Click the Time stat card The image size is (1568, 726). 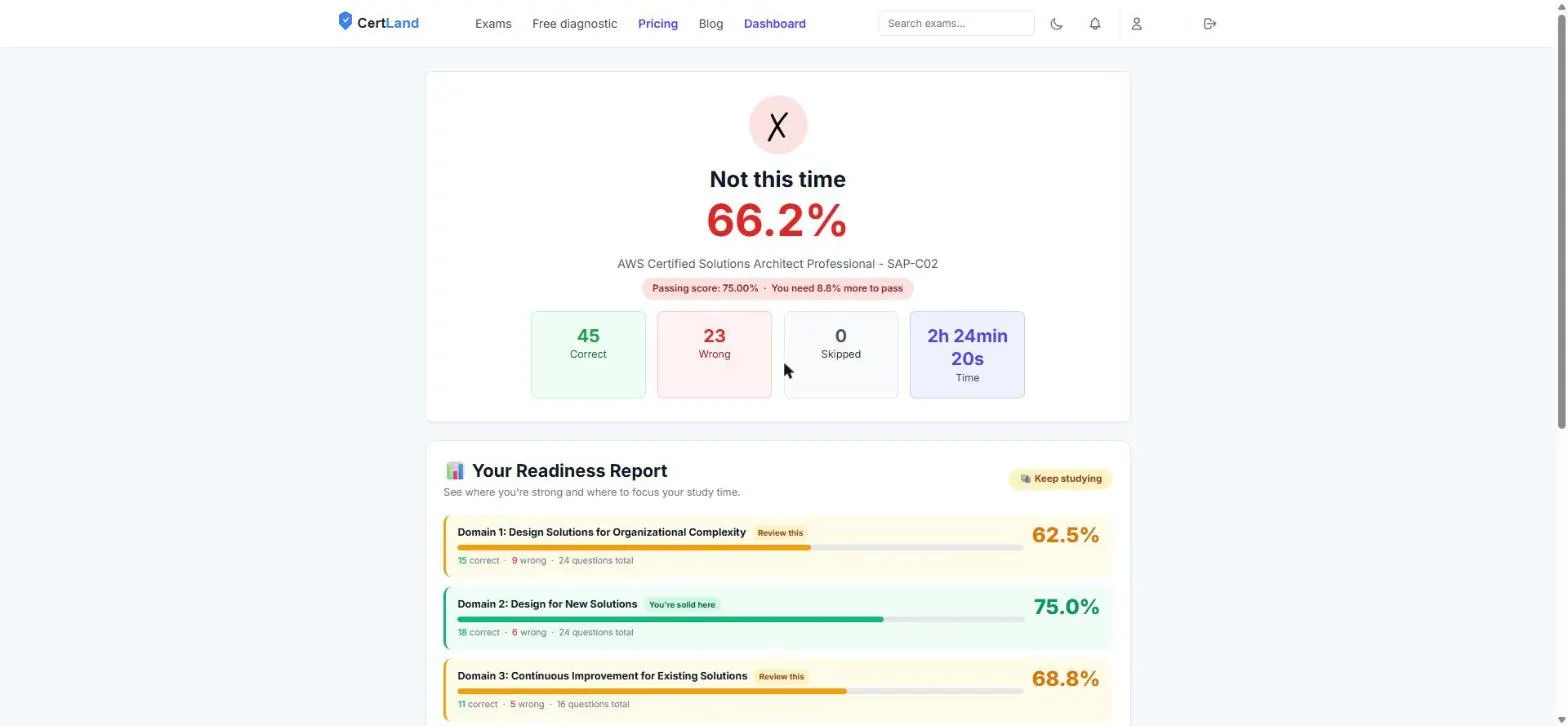click(967, 355)
